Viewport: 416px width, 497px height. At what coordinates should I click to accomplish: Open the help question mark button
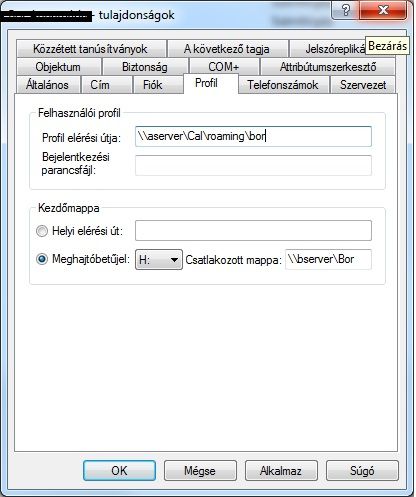point(345,10)
